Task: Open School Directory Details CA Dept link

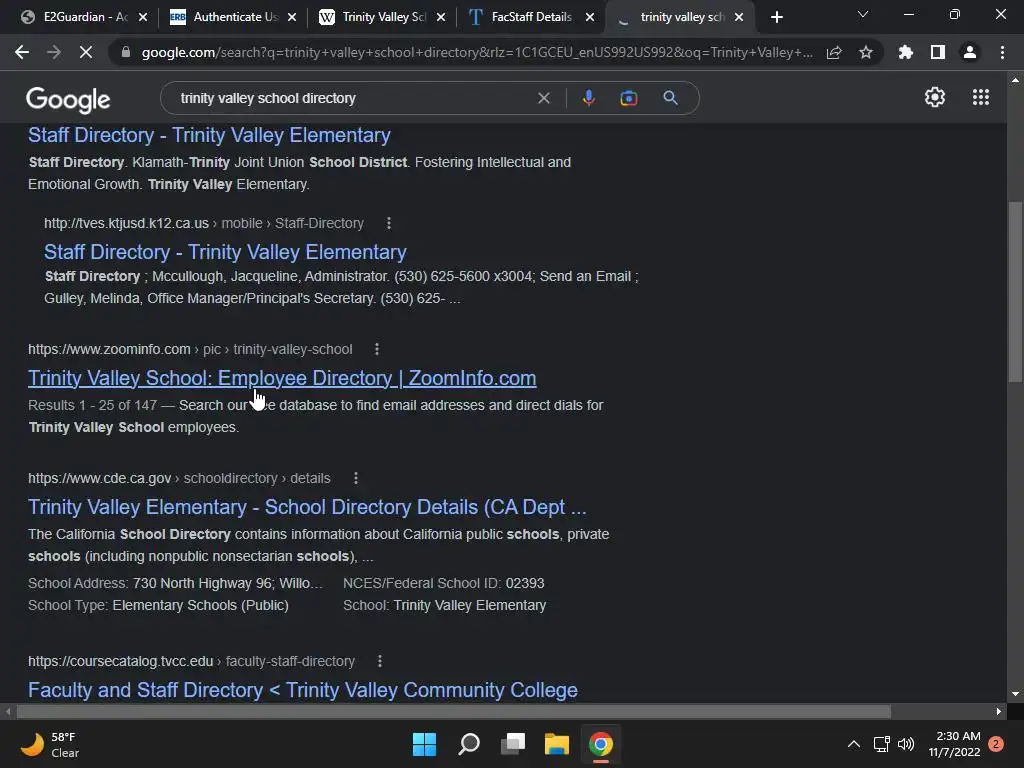Action: pyautogui.click(x=307, y=507)
